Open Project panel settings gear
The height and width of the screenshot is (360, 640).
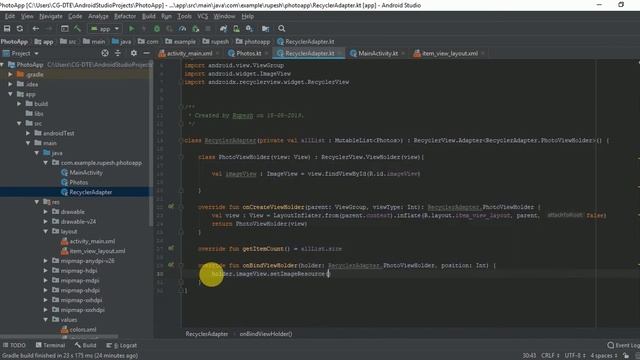[x=133, y=53]
